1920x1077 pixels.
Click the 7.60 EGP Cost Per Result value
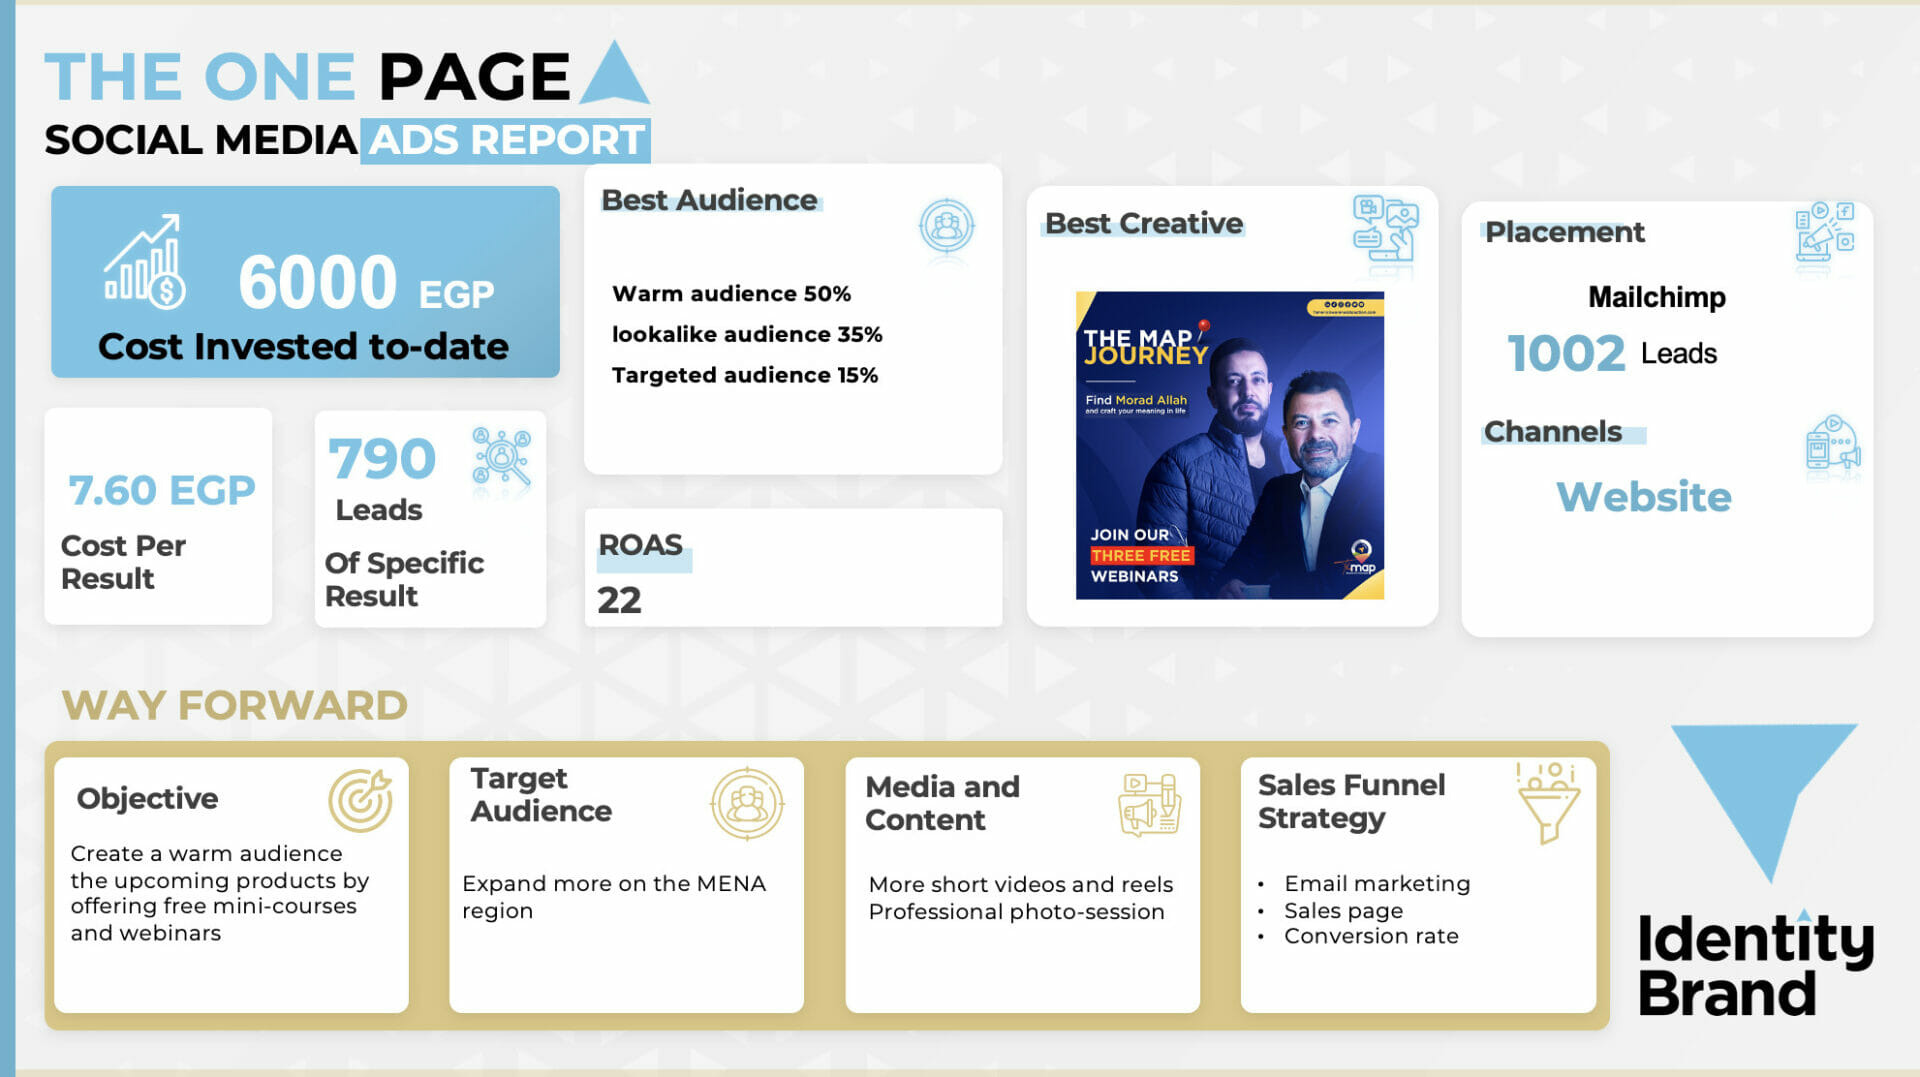tap(162, 490)
